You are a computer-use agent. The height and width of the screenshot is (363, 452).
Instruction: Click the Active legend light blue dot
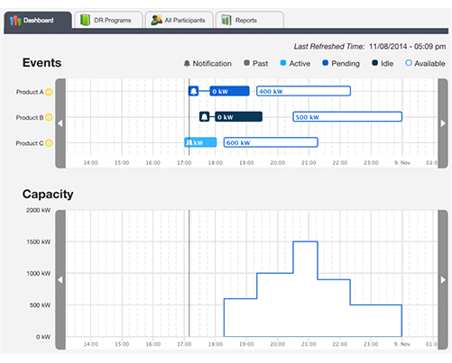coord(283,63)
